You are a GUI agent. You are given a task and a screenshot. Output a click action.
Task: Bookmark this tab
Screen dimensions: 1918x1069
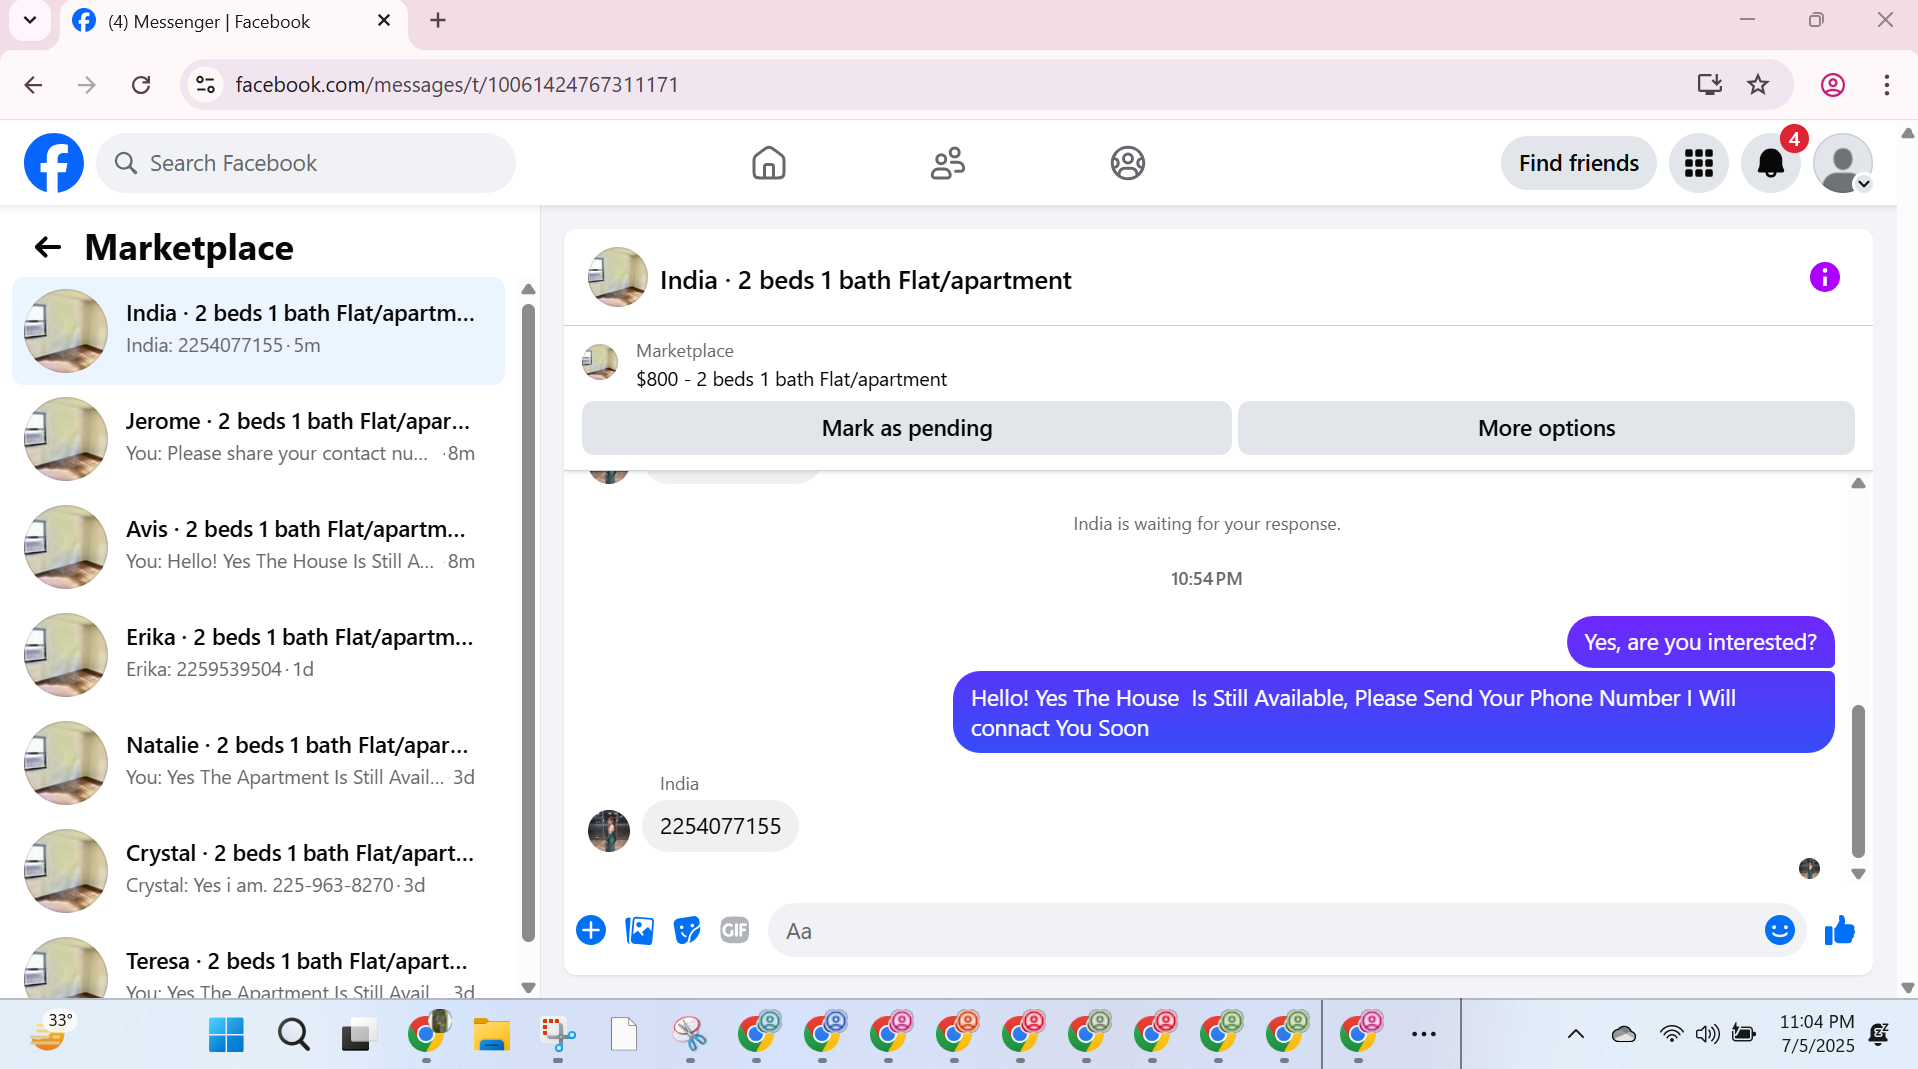[x=1757, y=85]
